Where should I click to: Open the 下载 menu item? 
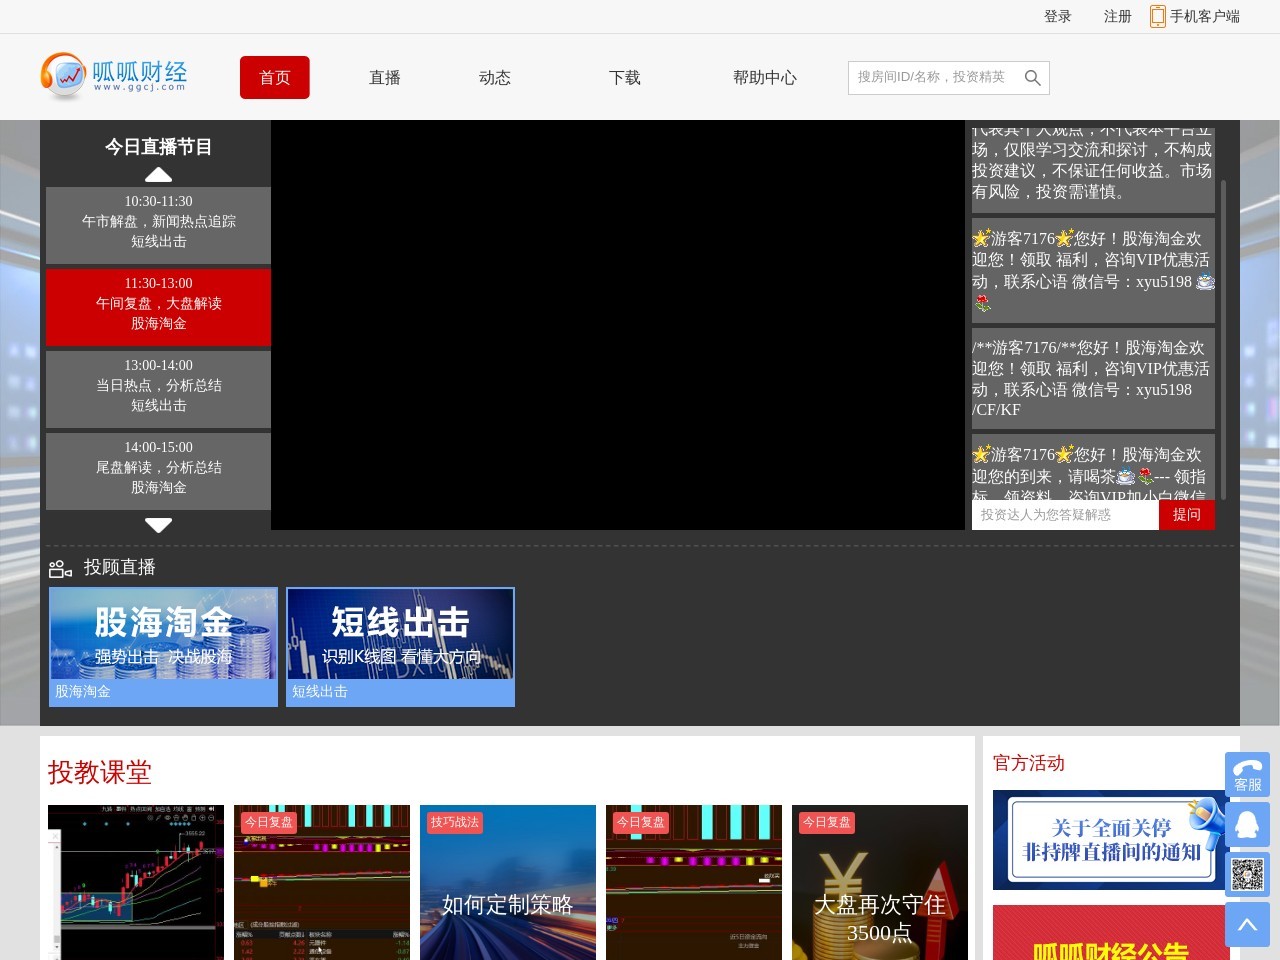click(x=624, y=77)
